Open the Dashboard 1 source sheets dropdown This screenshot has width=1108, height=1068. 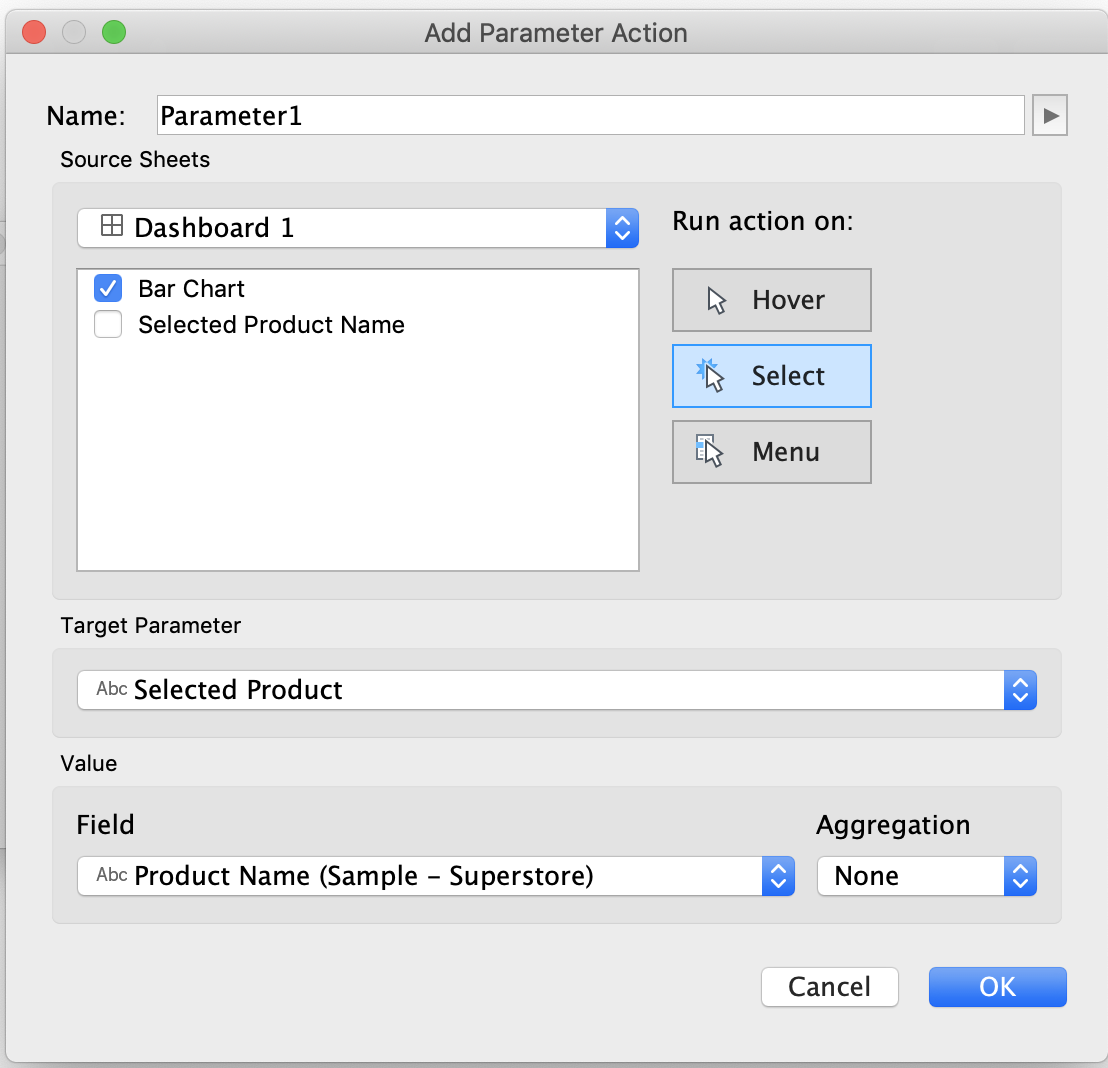(621, 227)
